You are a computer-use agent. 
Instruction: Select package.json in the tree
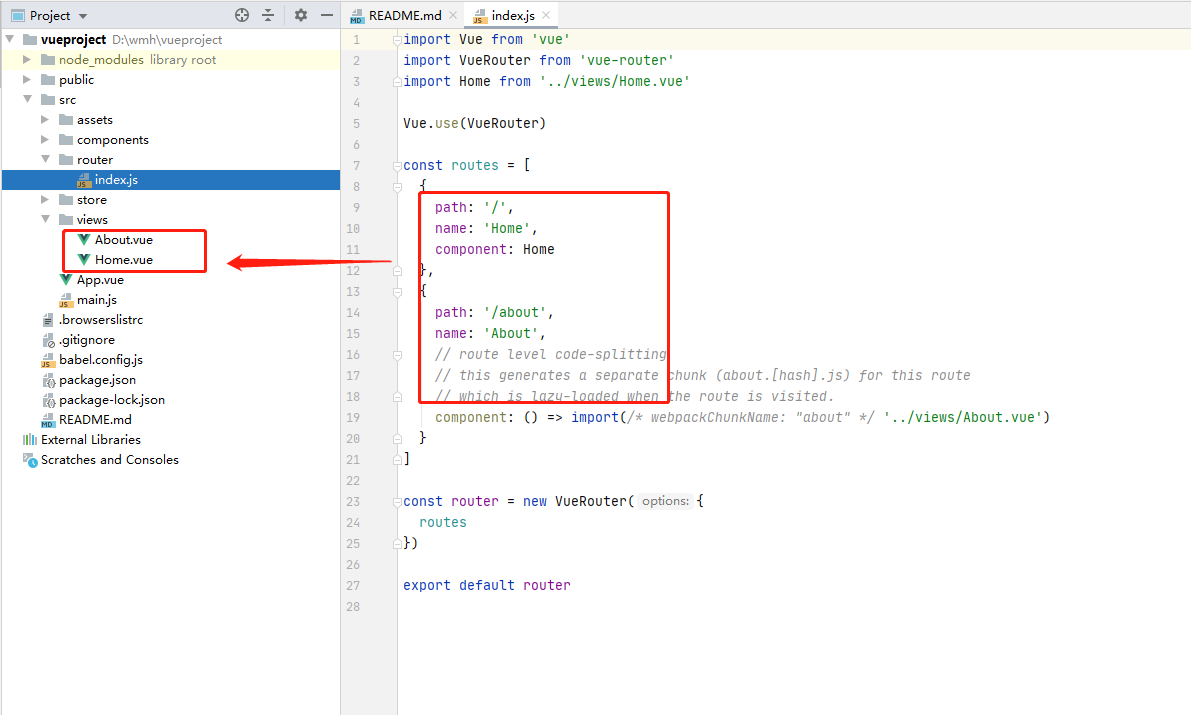pyautogui.click(x=97, y=379)
